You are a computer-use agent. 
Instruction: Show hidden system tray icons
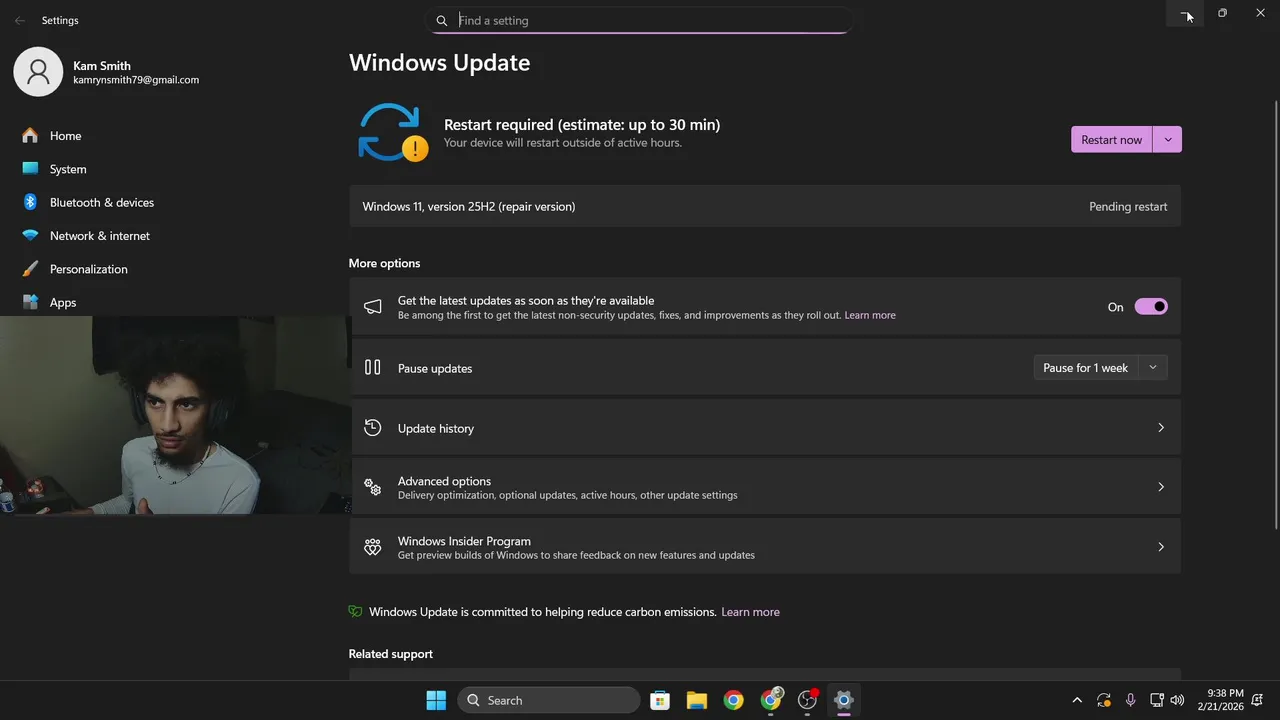1077,700
